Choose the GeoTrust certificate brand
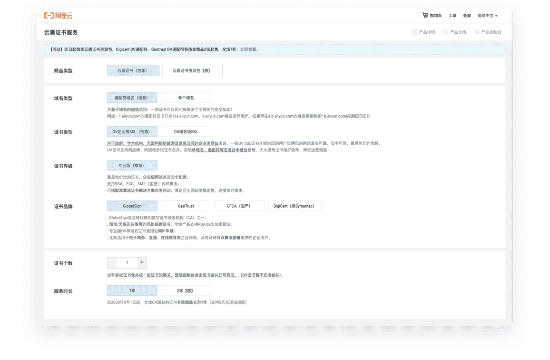 186,206
